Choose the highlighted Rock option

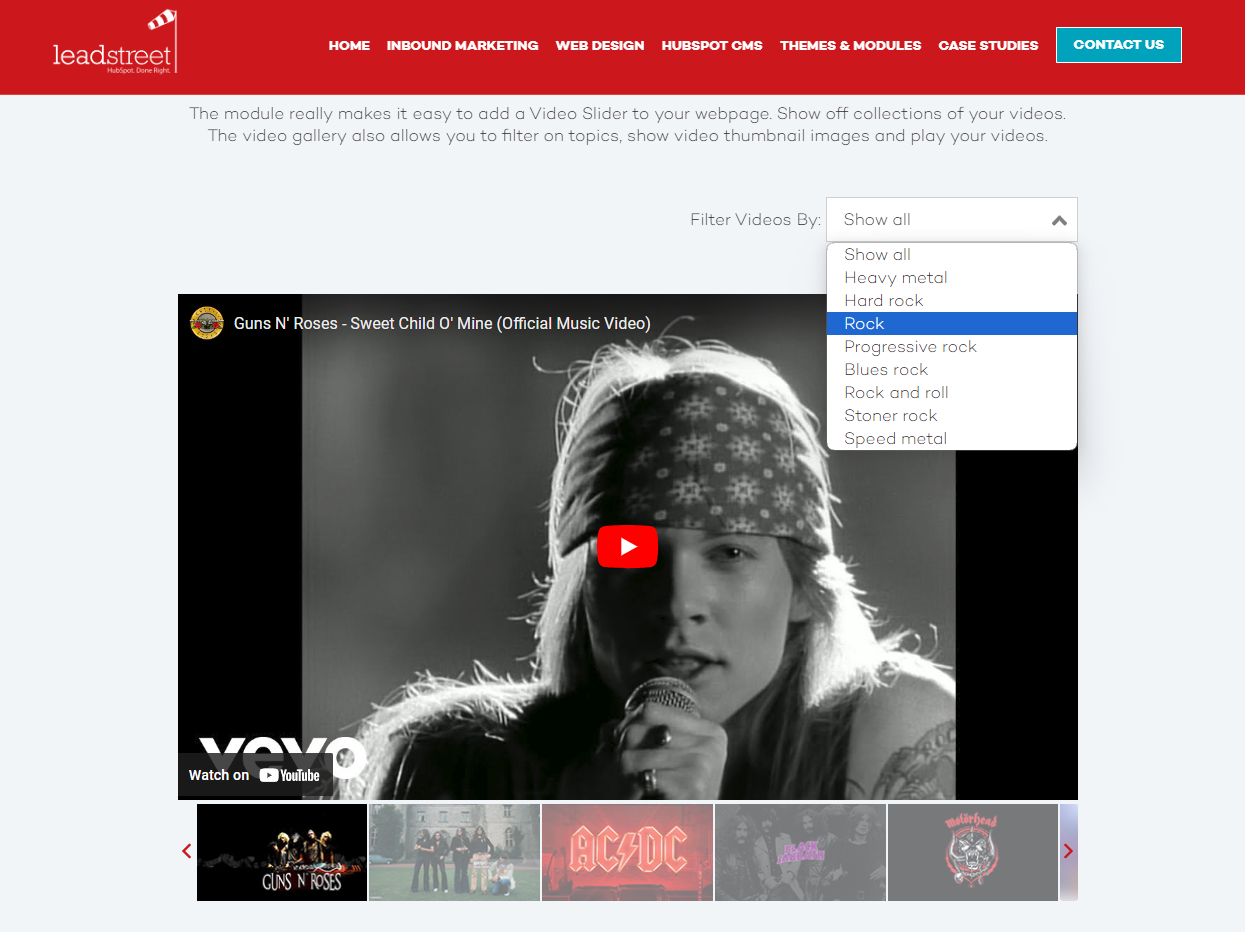[952, 324]
